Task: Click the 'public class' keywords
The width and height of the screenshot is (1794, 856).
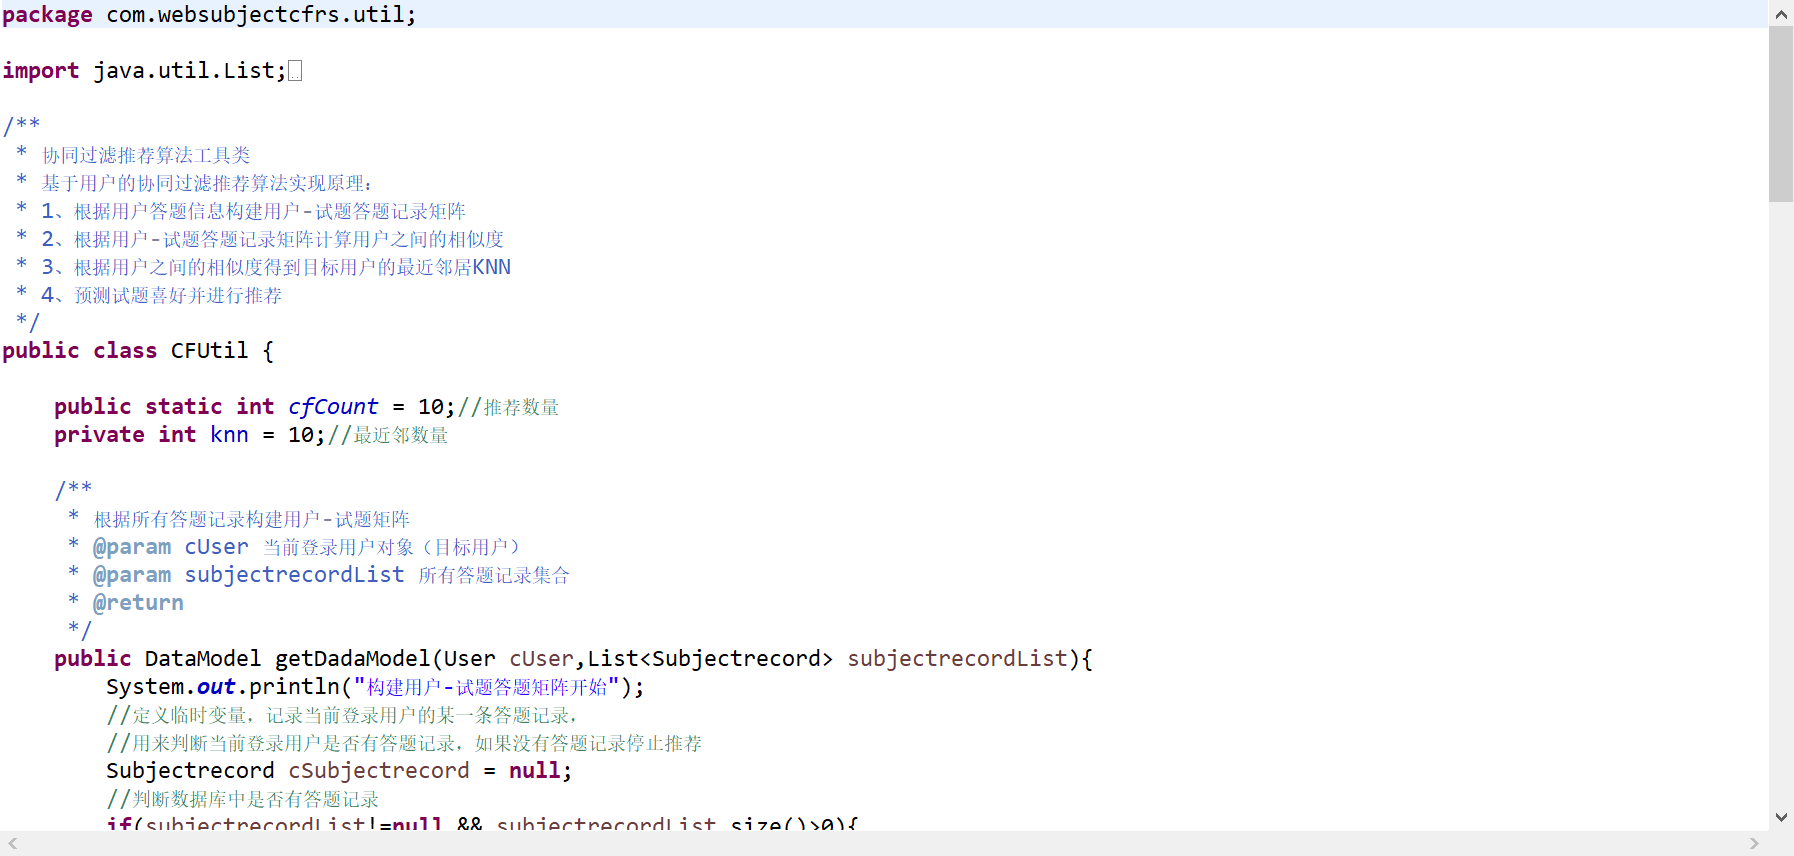Action: [80, 351]
